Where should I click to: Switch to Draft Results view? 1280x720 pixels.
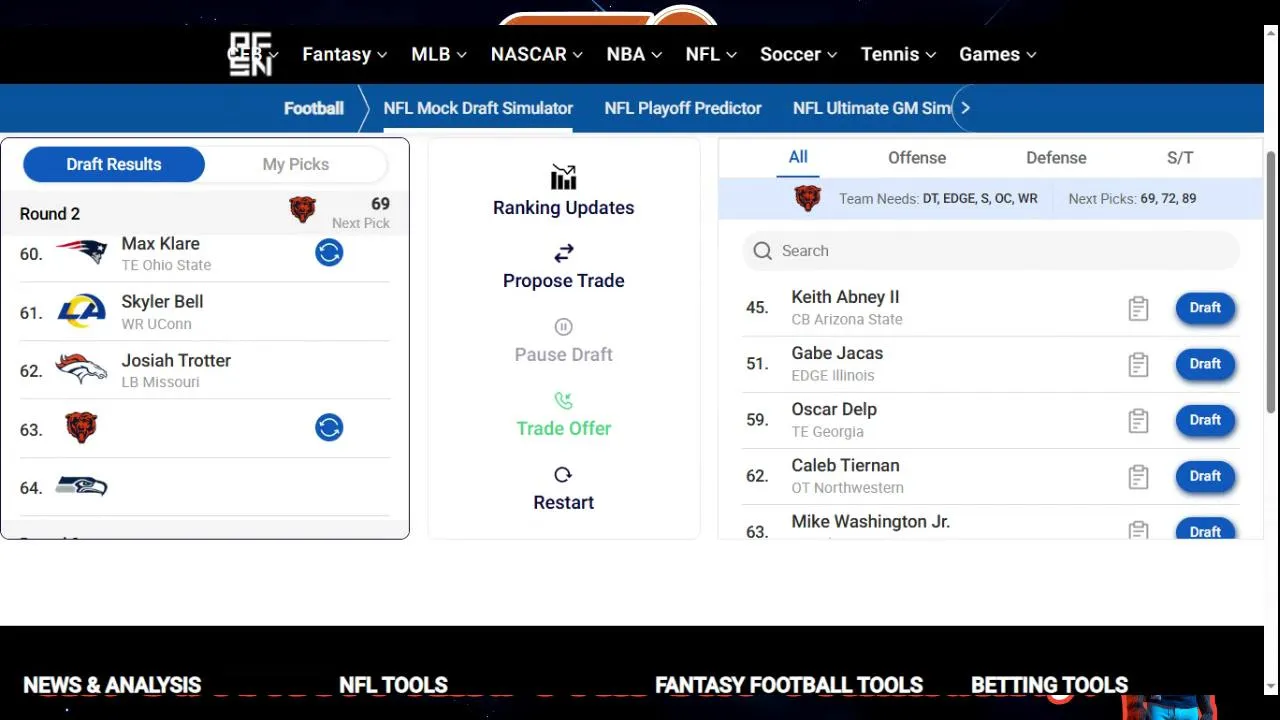pos(114,164)
